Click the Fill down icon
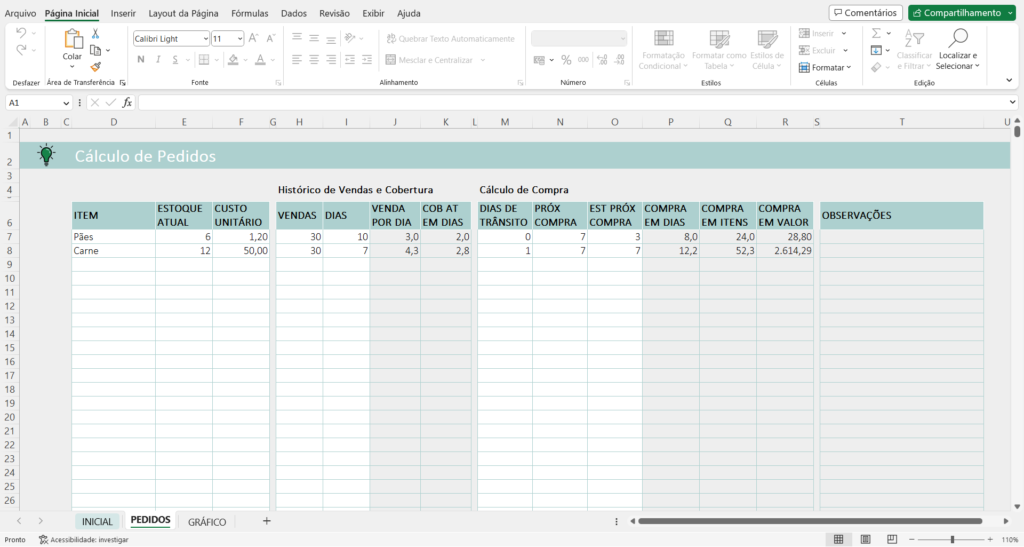Viewport: 1024px width, 547px height. [x=876, y=50]
